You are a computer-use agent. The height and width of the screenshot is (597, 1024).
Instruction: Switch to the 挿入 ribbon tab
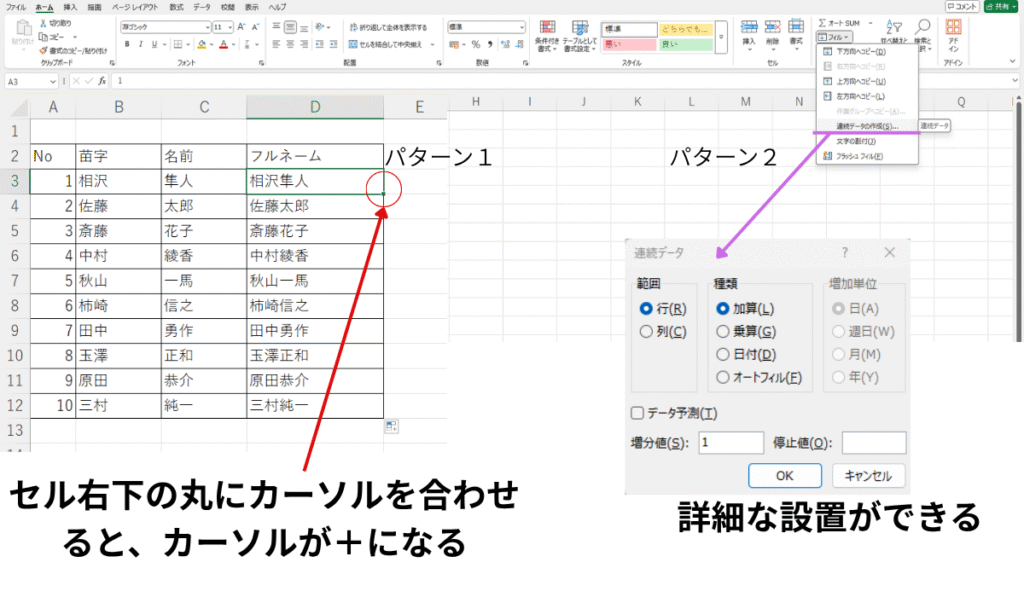[70, 6]
